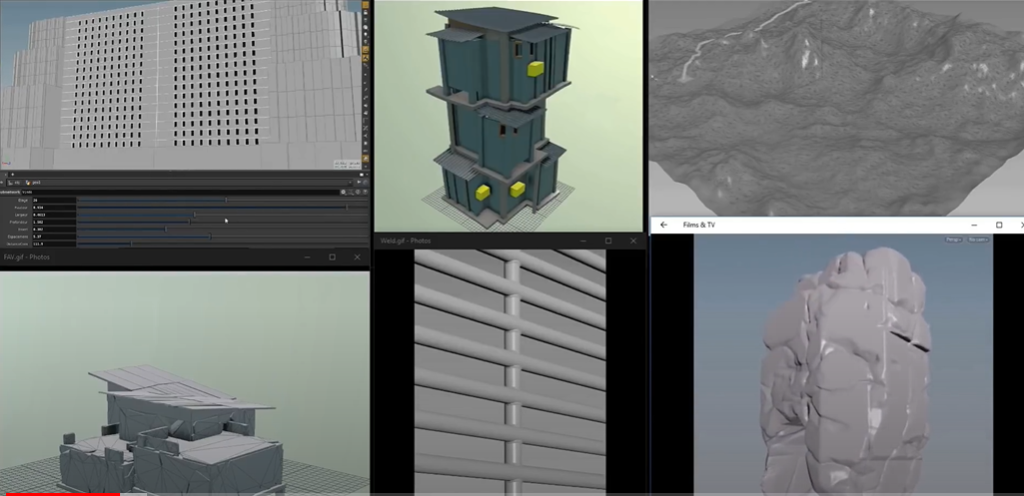Close the Weld.gif Photos window

point(633,241)
